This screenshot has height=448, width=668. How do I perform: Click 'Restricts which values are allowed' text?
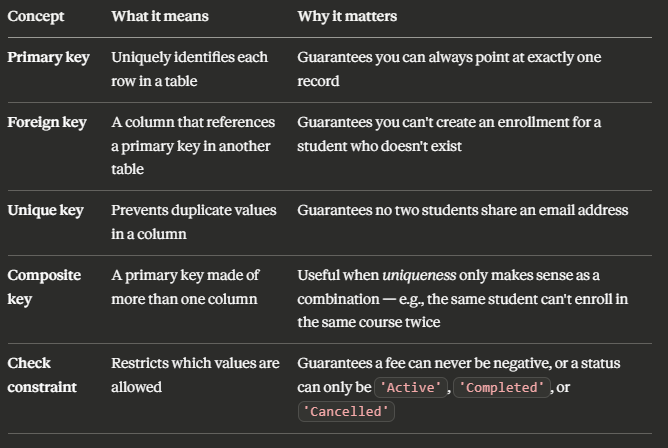(195, 375)
